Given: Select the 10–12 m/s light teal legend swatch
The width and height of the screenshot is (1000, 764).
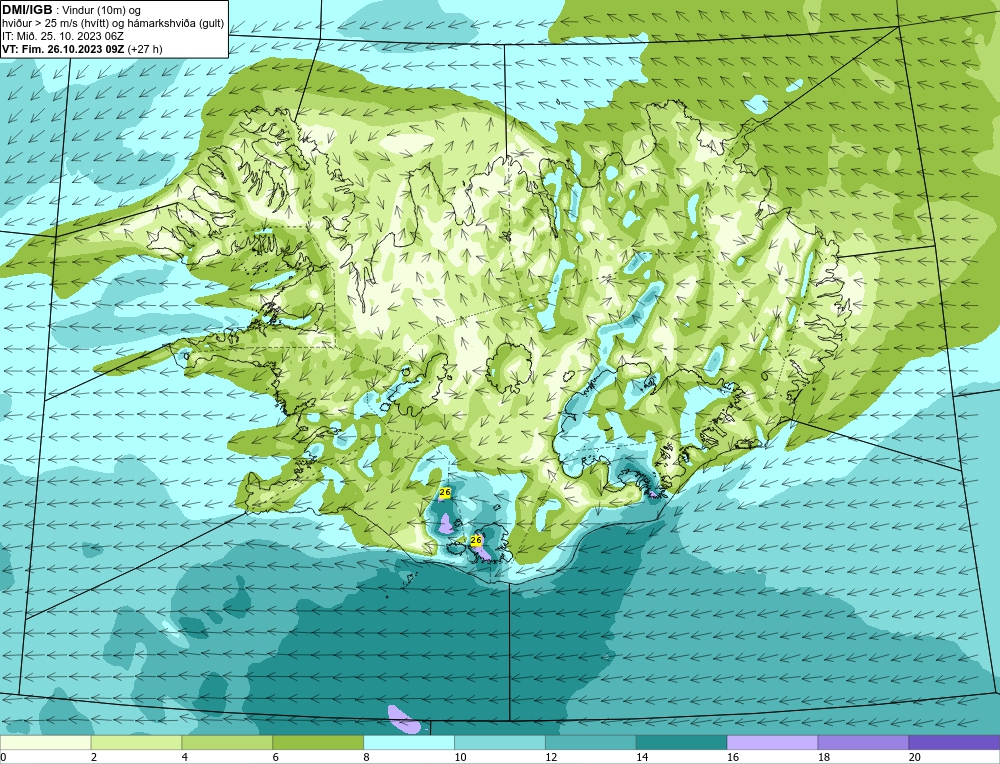Looking at the screenshot, I should point(500,742).
